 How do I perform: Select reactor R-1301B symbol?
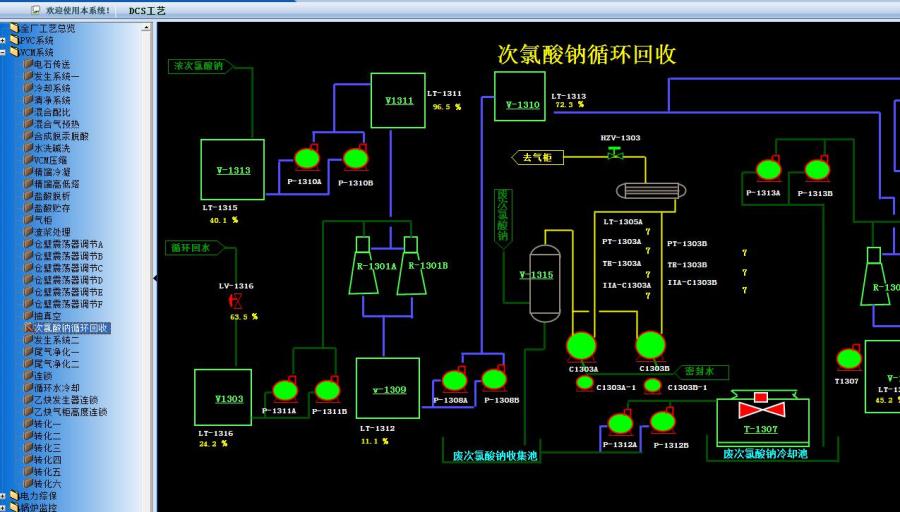tap(413, 265)
